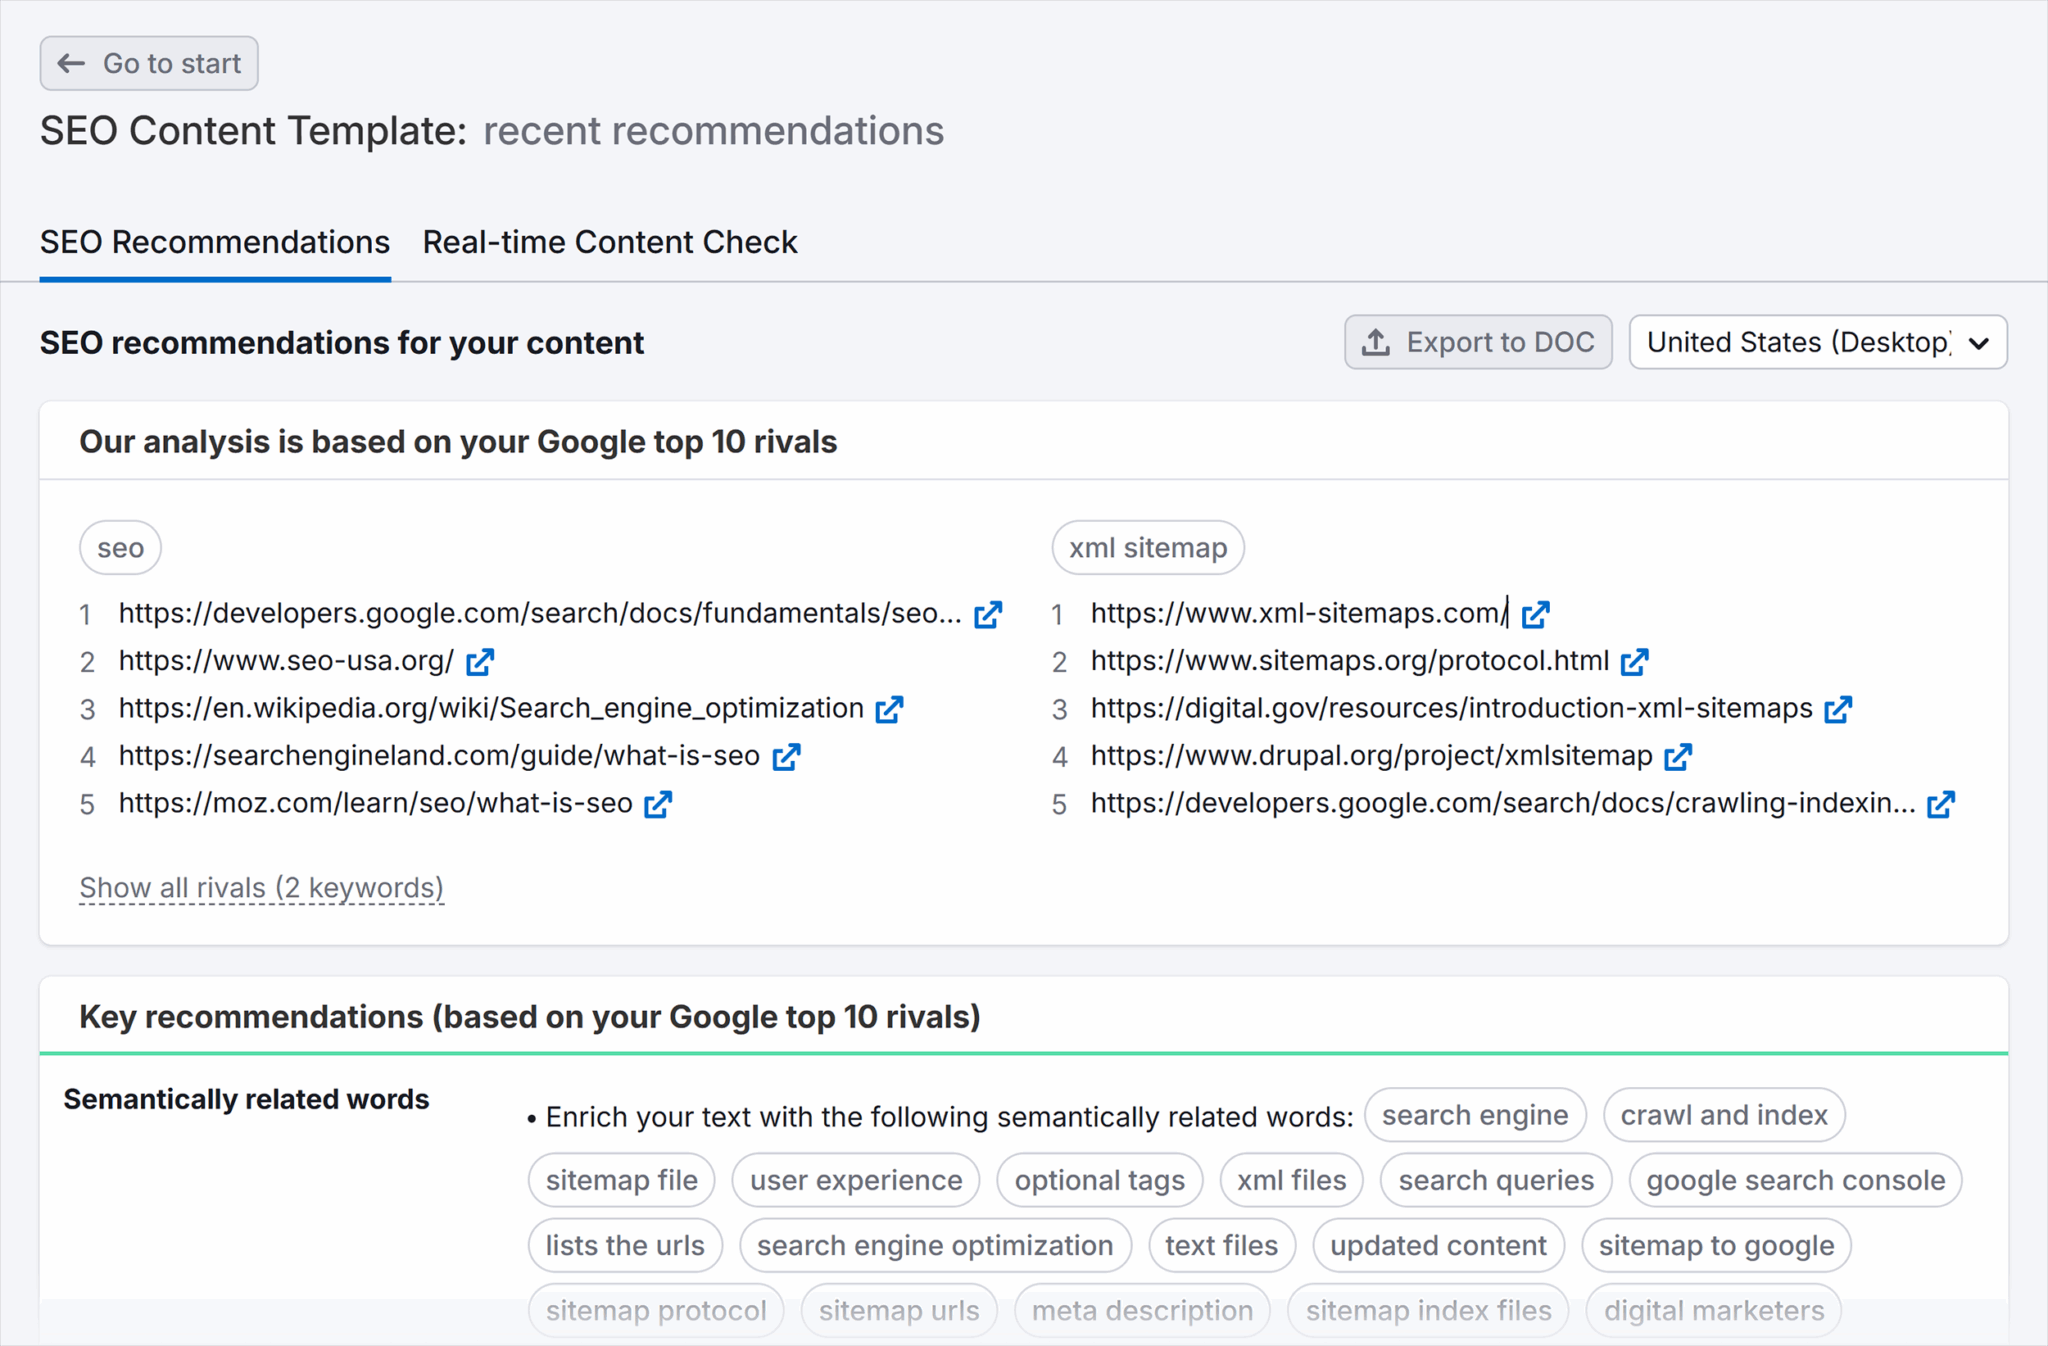The height and width of the screenshot is (1346, 2048).
Task: Click the user experience word chip
Action: (x=856, y=1180)
